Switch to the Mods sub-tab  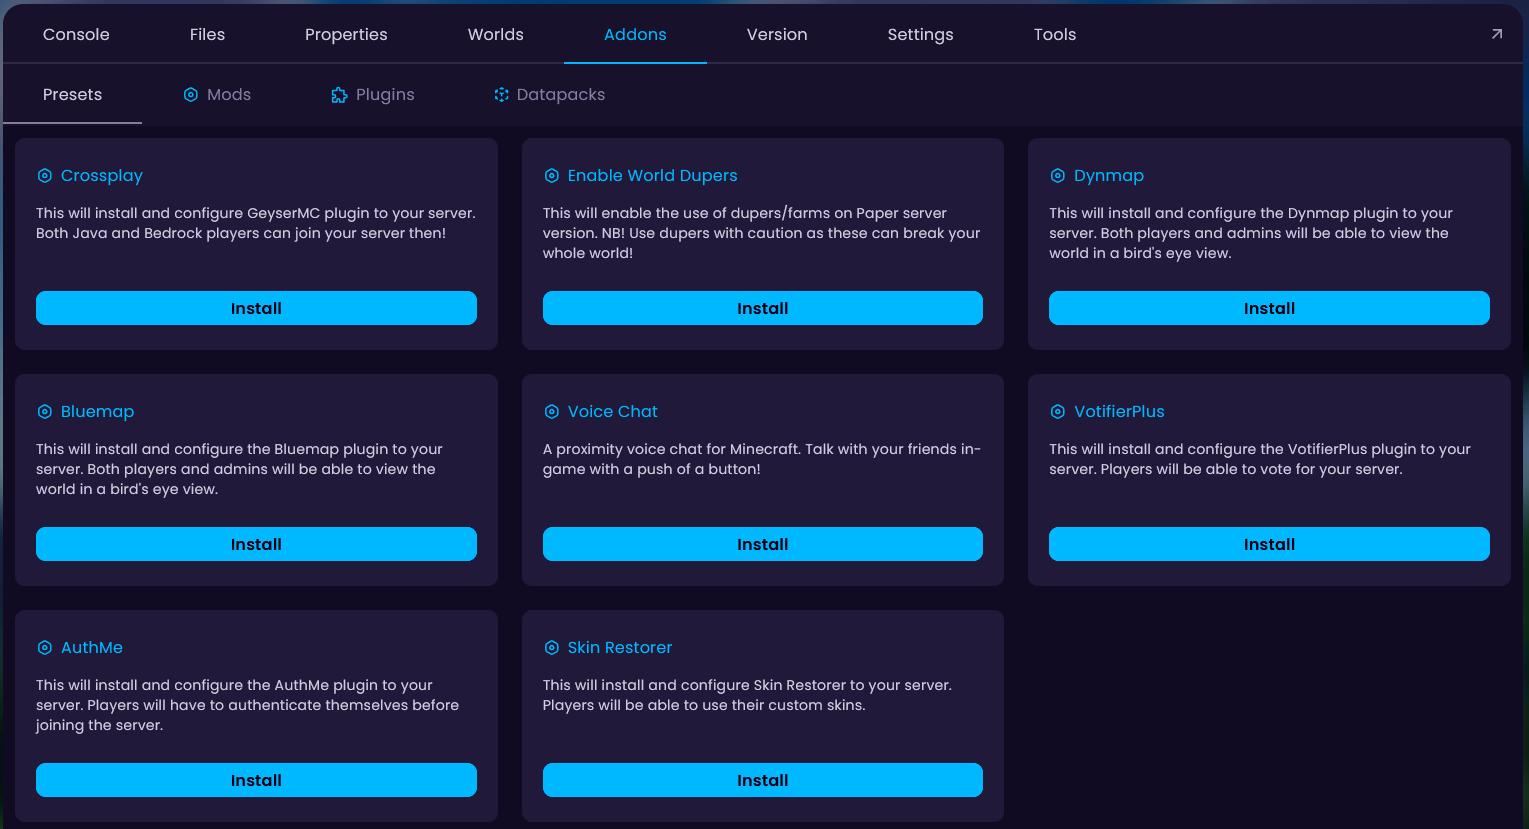click(217, 94)
